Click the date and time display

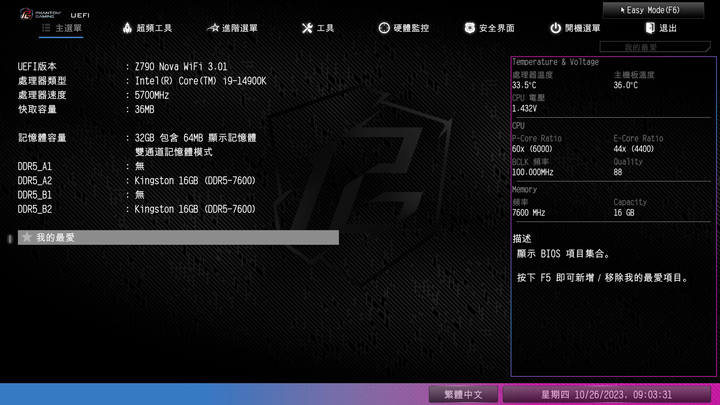point(606,394)
